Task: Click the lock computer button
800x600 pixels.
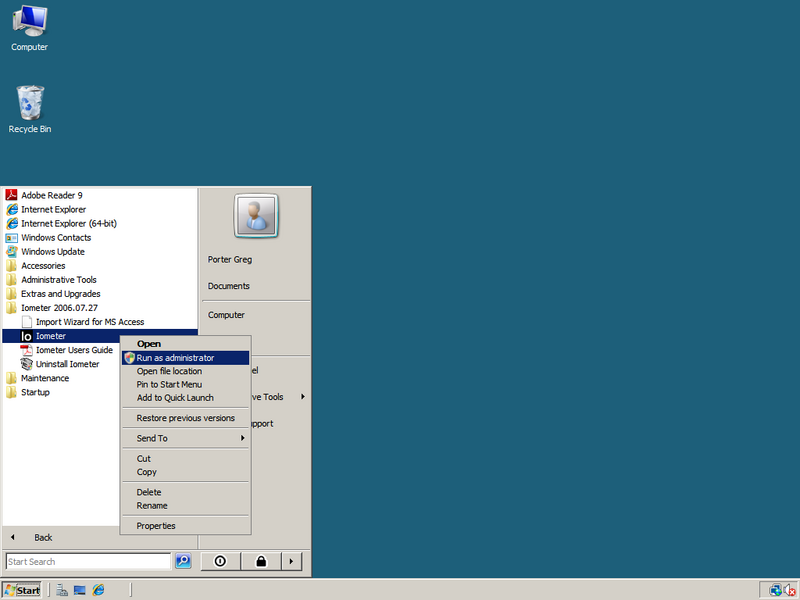Action: (261, 561)
